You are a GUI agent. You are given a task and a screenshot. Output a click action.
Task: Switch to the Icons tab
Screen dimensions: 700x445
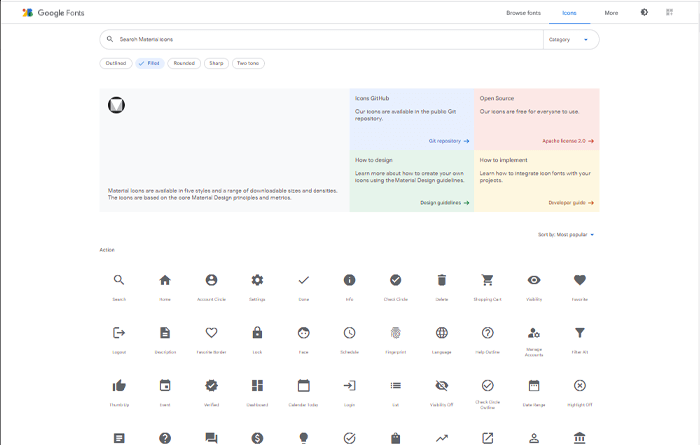point(569,13)
